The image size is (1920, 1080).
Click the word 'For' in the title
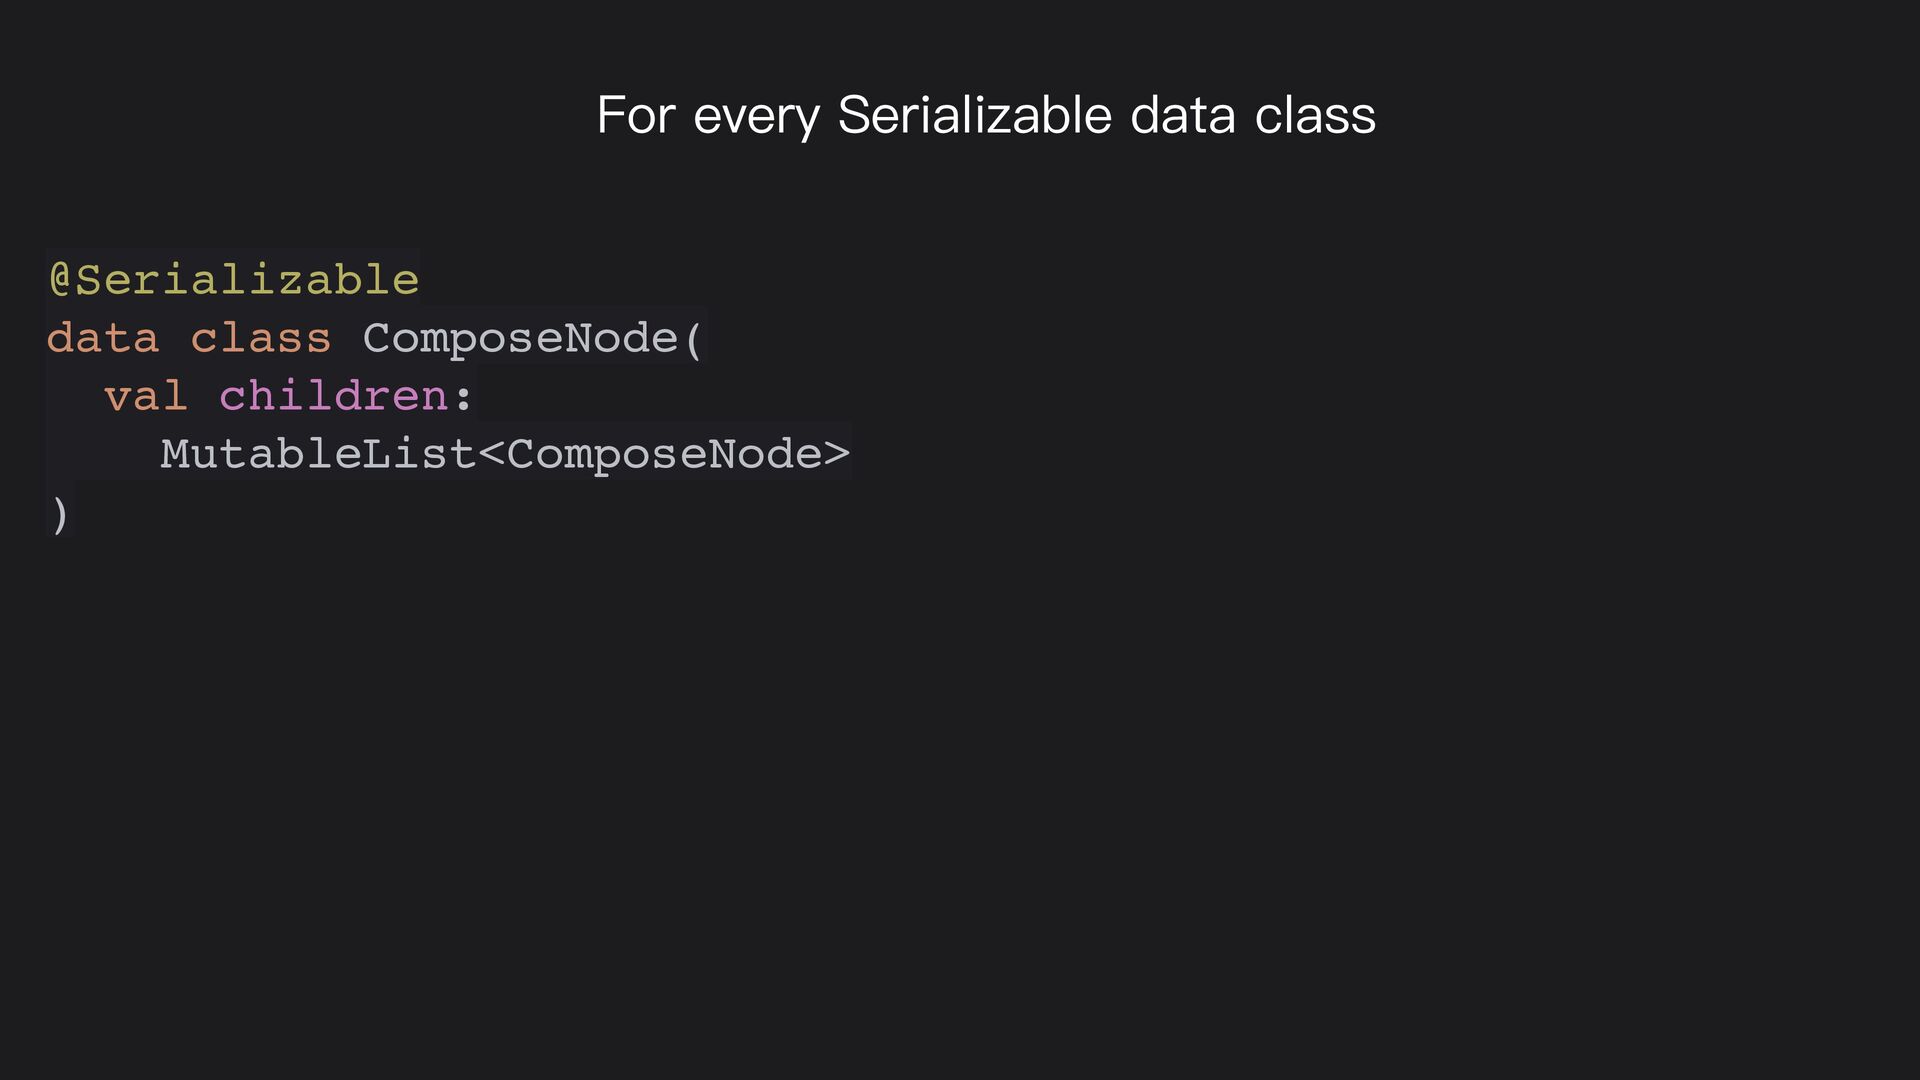(636, 115)
